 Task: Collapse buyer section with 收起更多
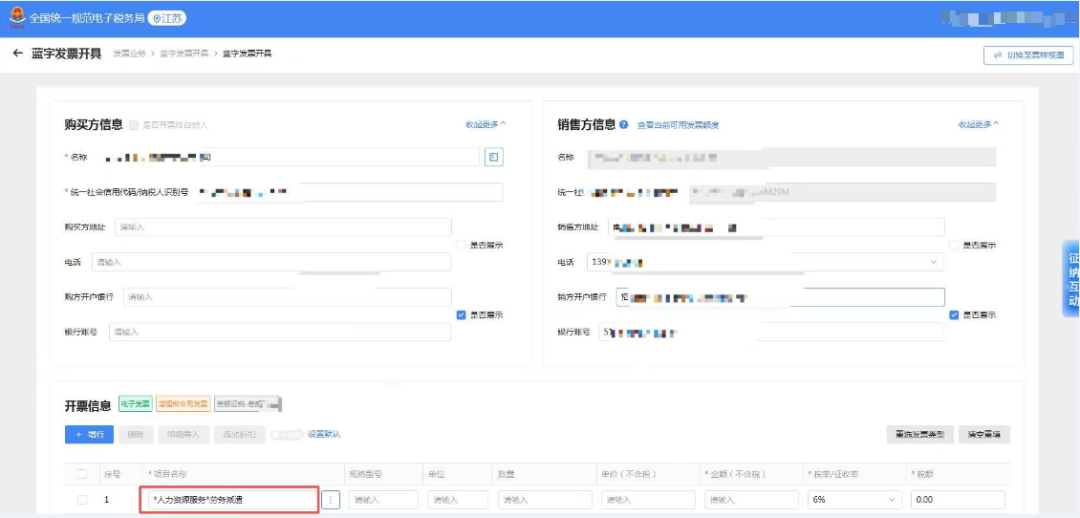tap(485, 124)
